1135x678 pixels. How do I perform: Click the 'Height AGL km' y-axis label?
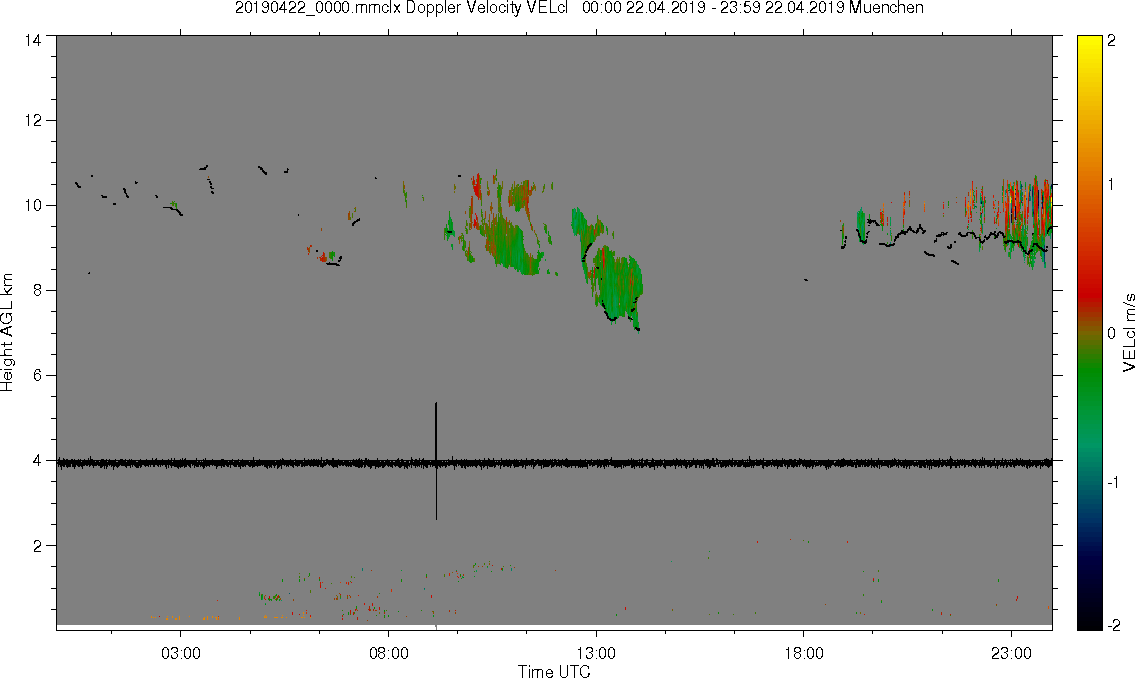(7, 333)
